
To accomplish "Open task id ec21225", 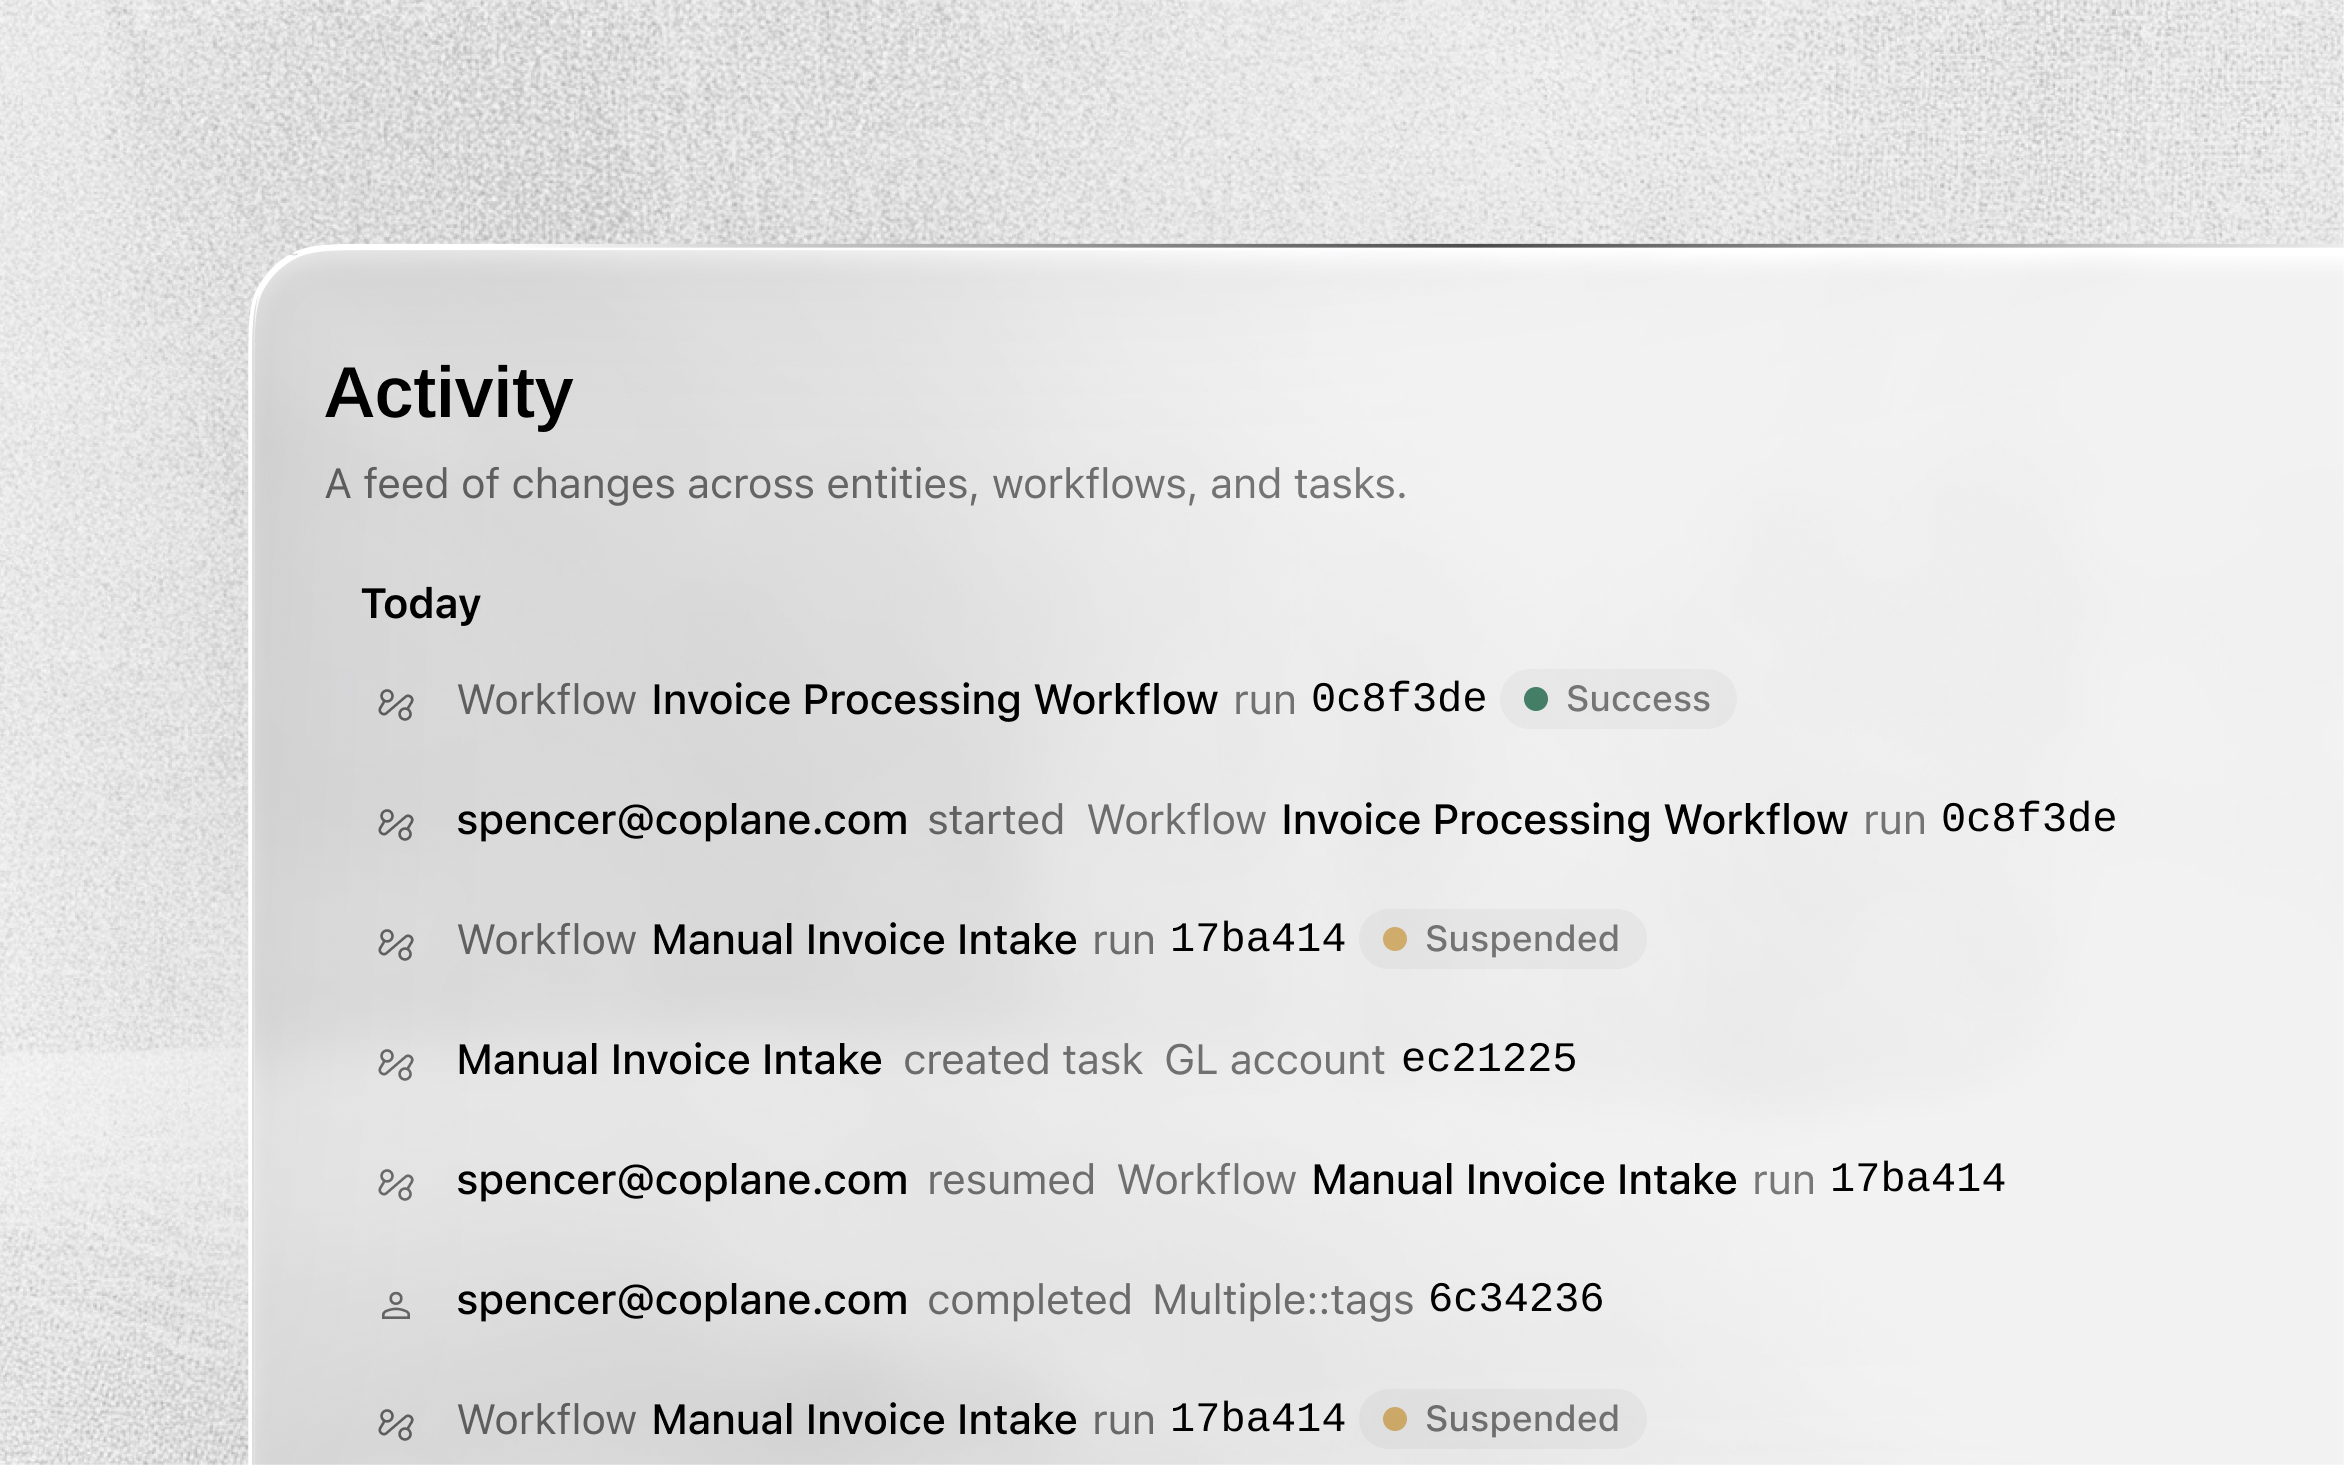I will click(x=1489, y=1058).
